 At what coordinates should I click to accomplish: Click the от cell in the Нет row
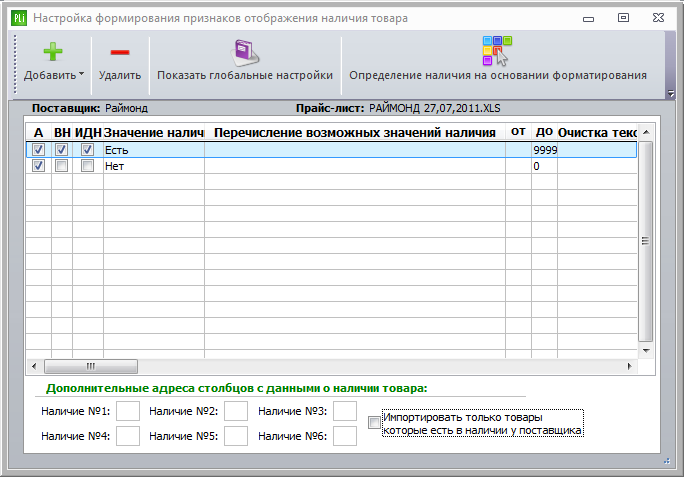518,166
